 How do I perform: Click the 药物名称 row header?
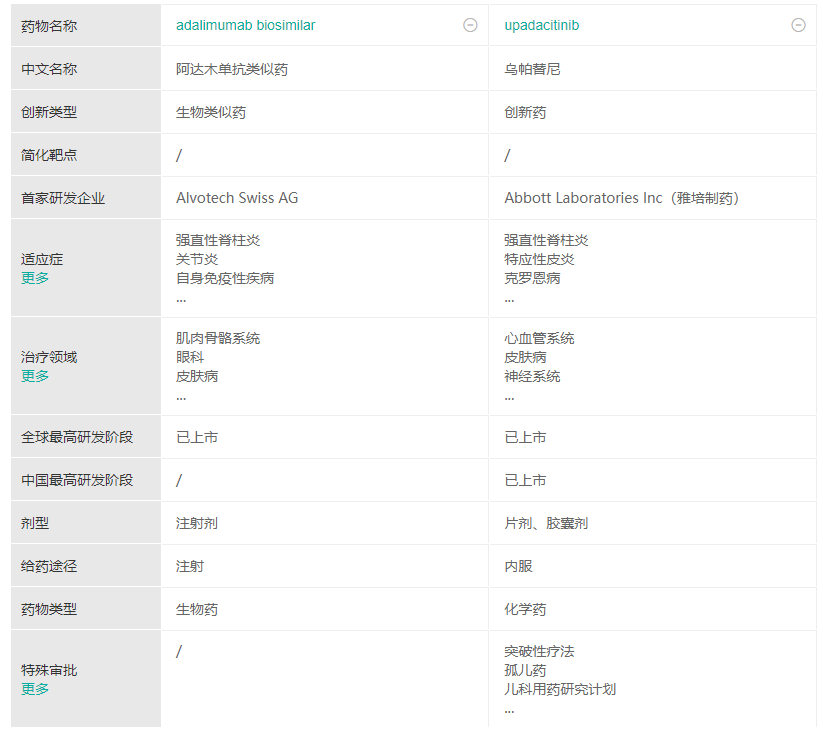49,26
